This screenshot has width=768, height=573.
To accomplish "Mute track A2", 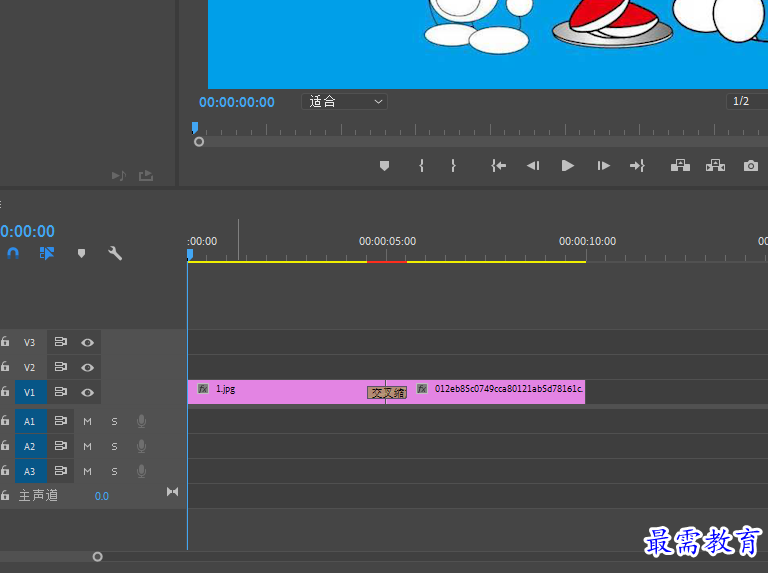I will coord(88,447).
